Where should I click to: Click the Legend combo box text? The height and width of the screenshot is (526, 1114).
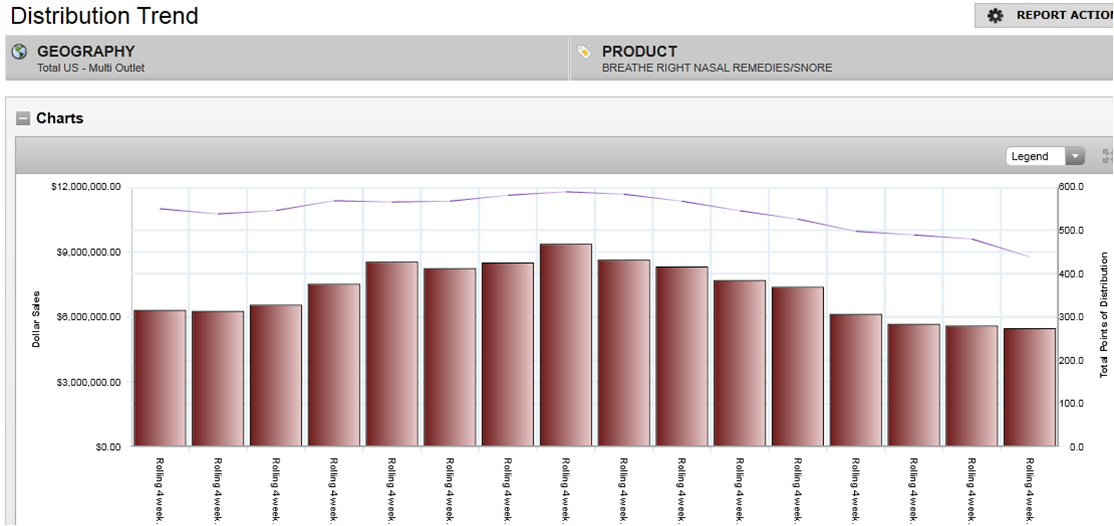pyautogui.click(x=1034, y=156)
